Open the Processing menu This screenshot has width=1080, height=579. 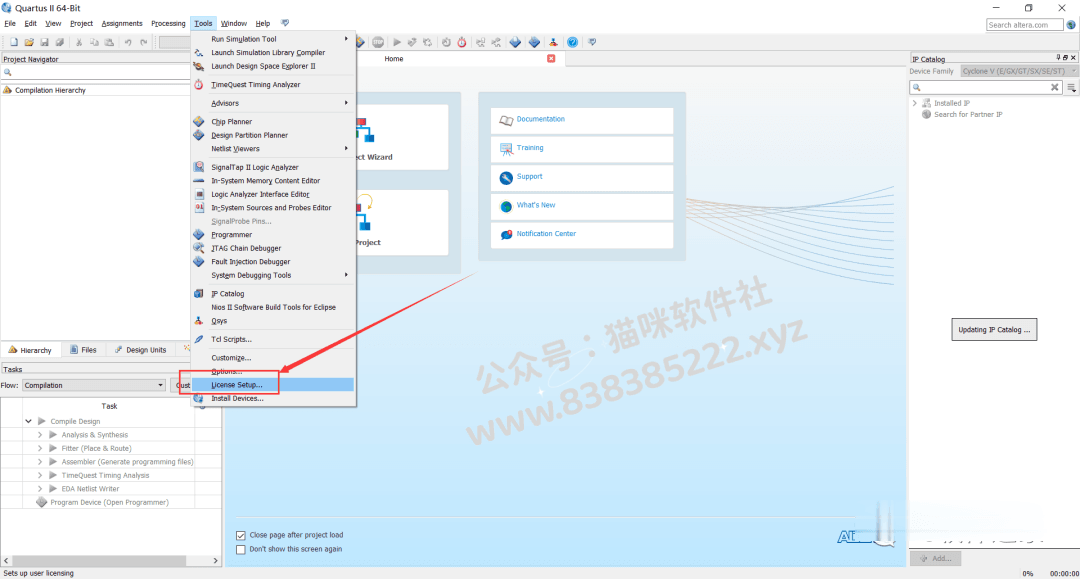pos(168,23)
